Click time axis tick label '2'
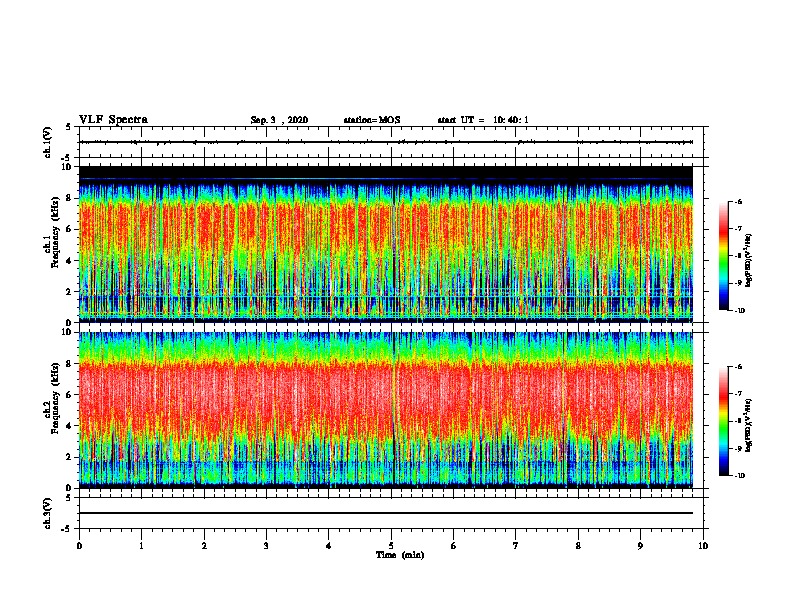This screenshot has height=612, width=792. click(x=204, y=545)
